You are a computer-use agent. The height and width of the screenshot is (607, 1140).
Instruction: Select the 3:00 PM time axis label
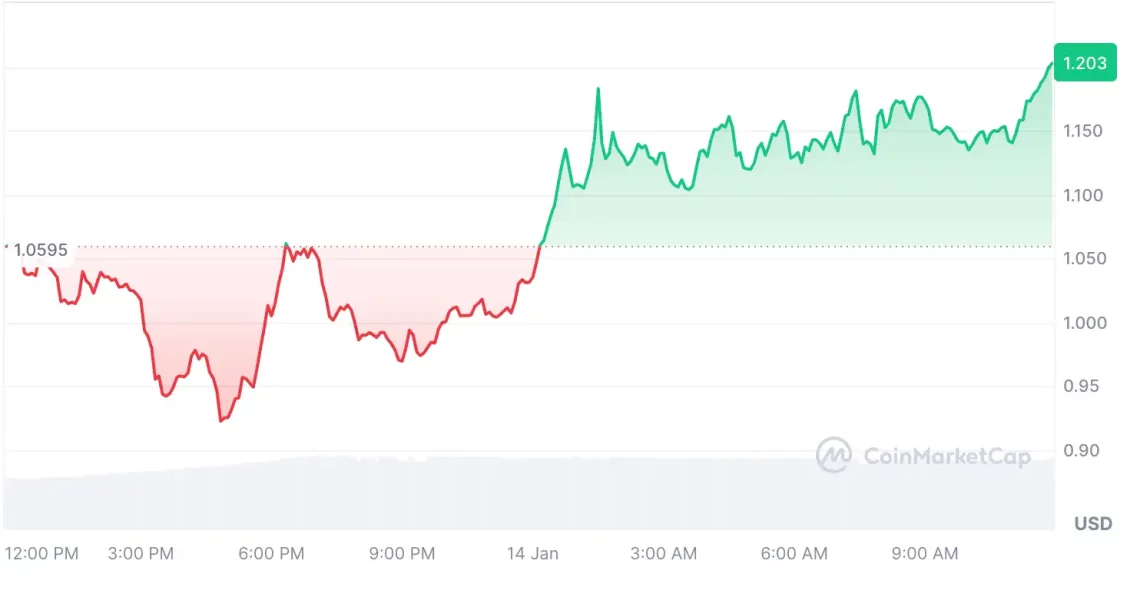140,553
